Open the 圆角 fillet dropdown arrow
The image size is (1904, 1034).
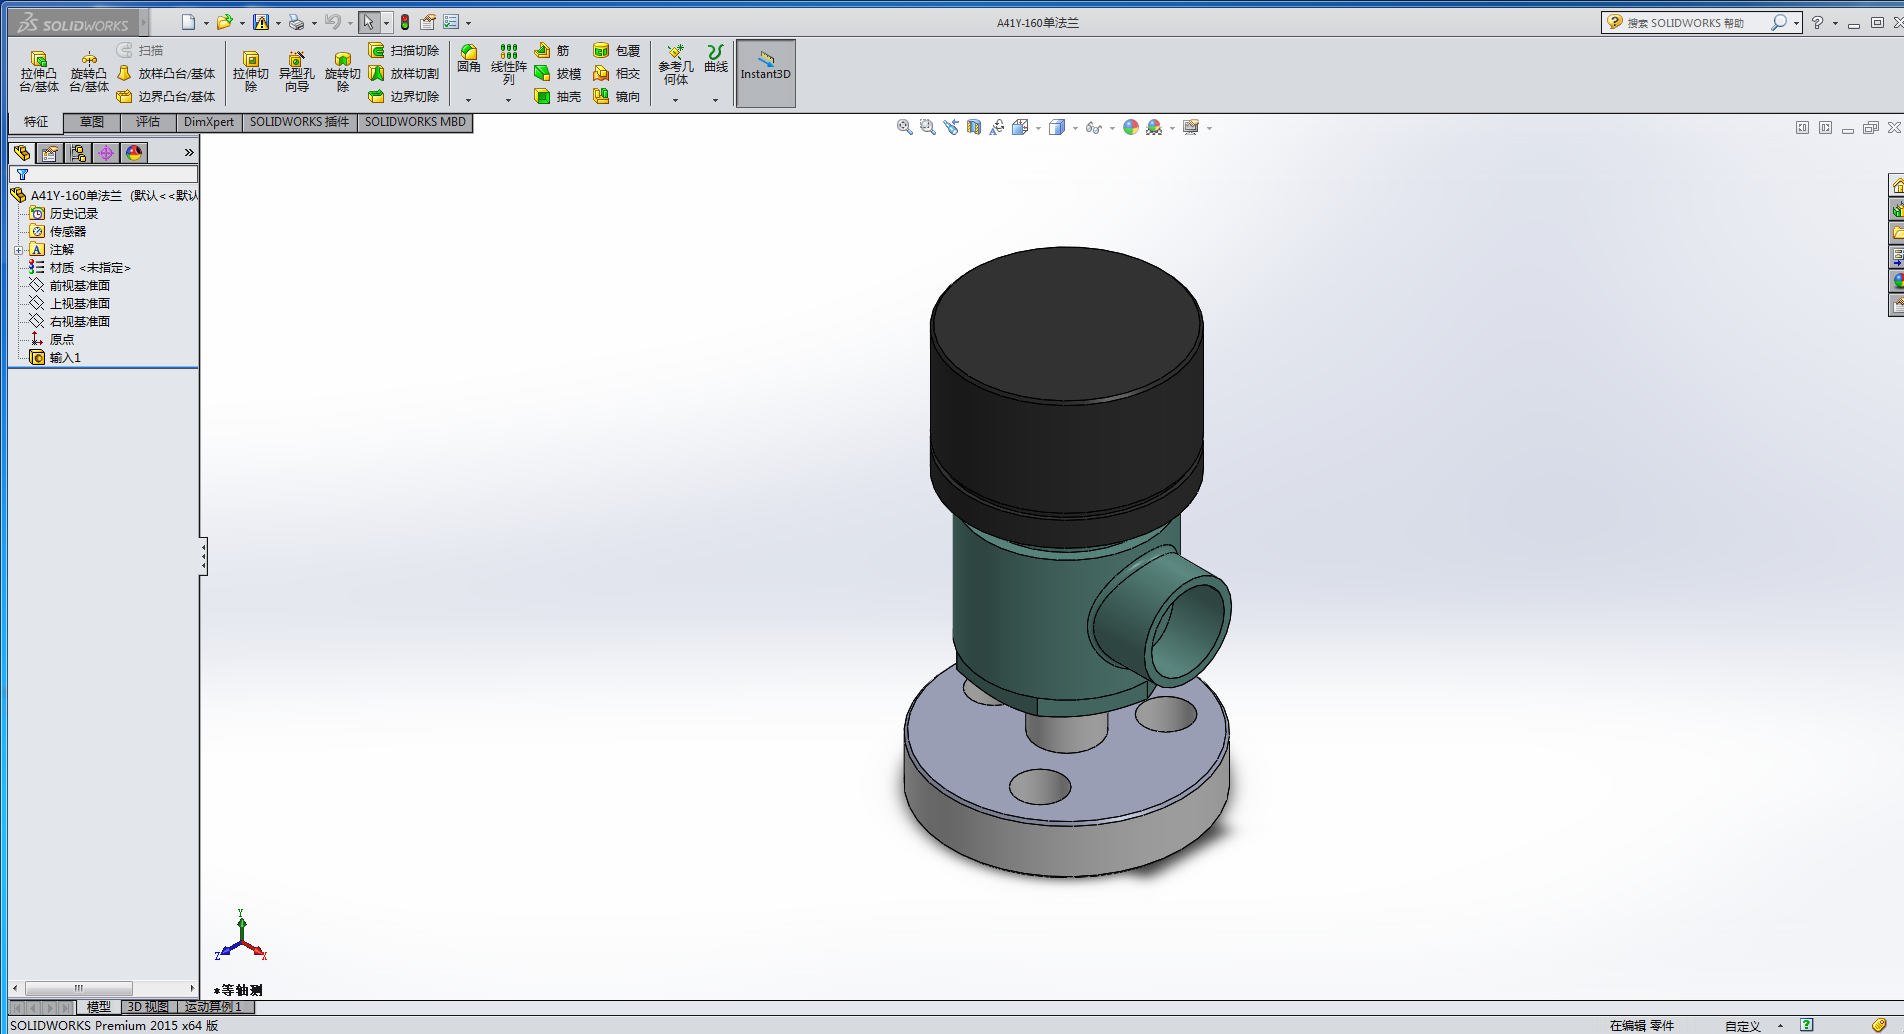click(468, 100)
